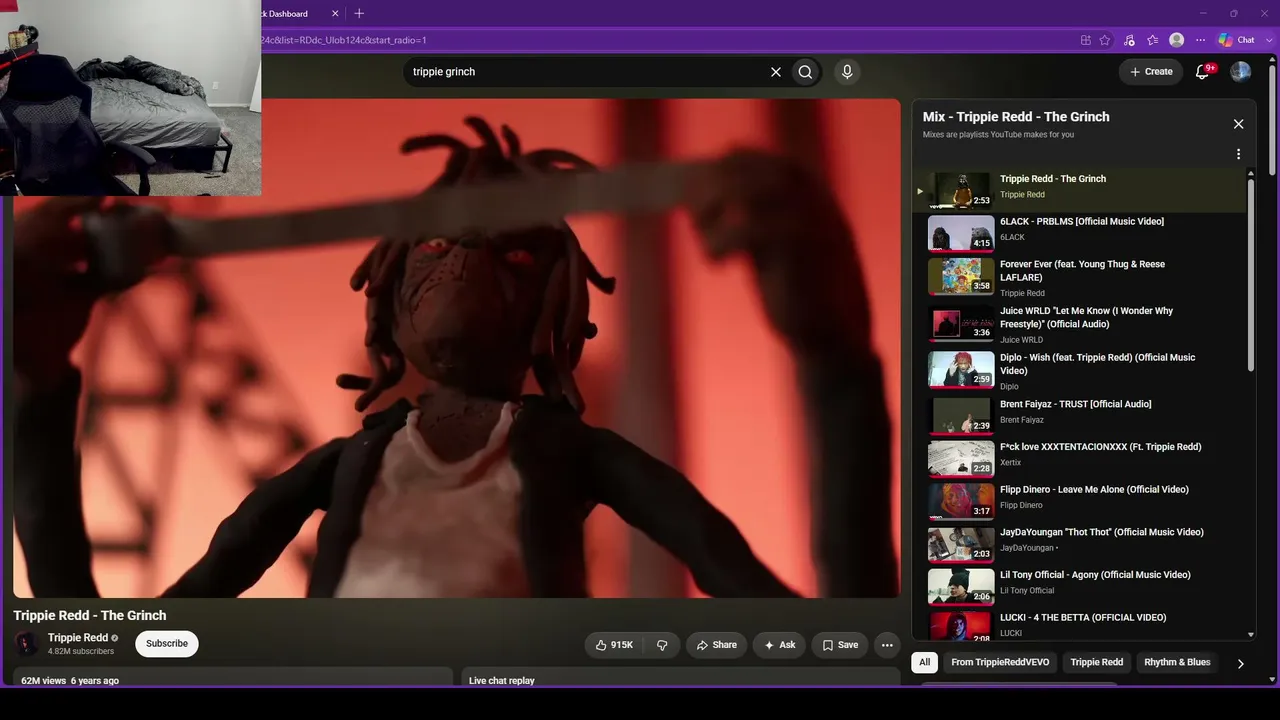Click the Trippie Redd channel name
This screenshot has width=1280, height=720.
point(78,638)
